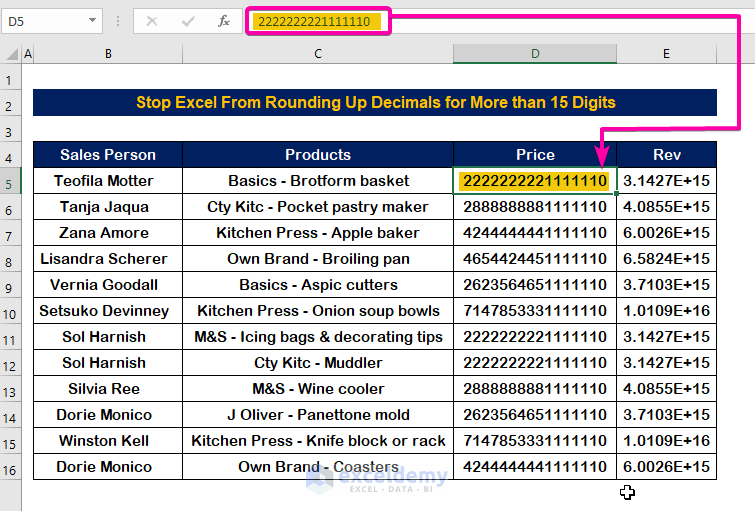This screenshot has width=755, height=511.
Task: Click the 'Price' header cell
Action: click(535, 155)
